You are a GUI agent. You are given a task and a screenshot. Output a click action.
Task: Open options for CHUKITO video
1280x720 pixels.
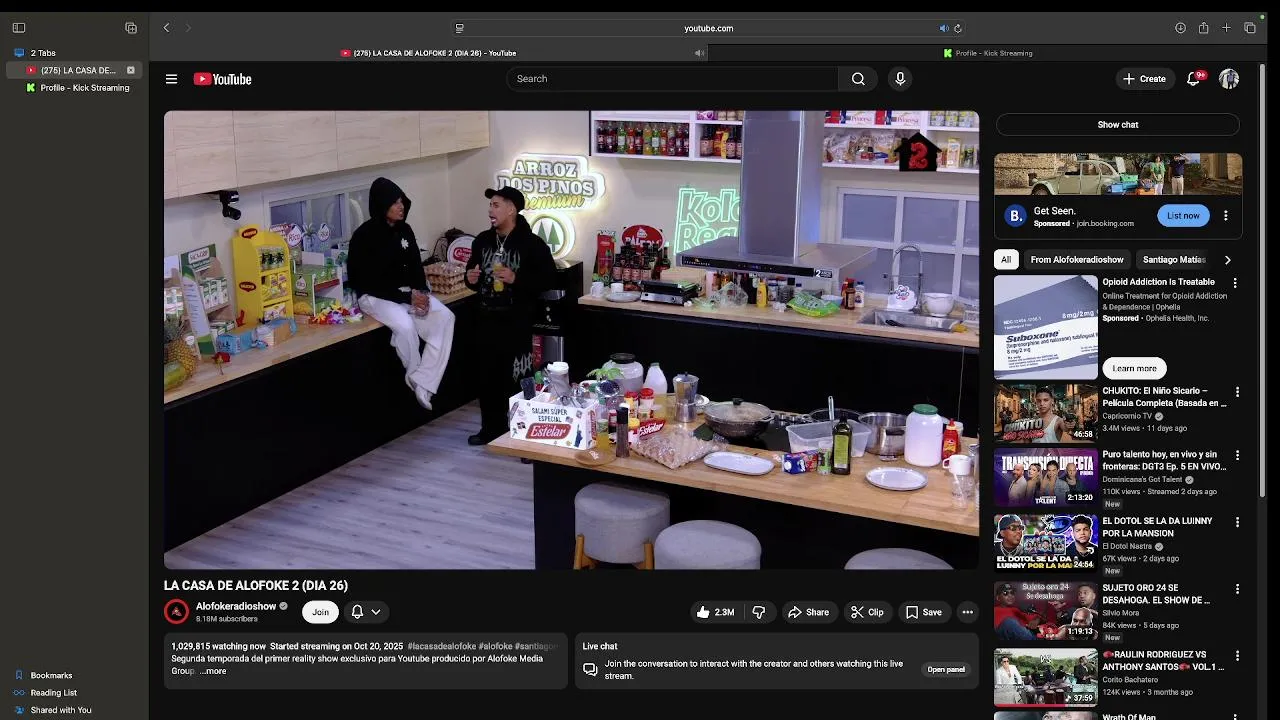pyautogui.click(x=1237, y=392)
